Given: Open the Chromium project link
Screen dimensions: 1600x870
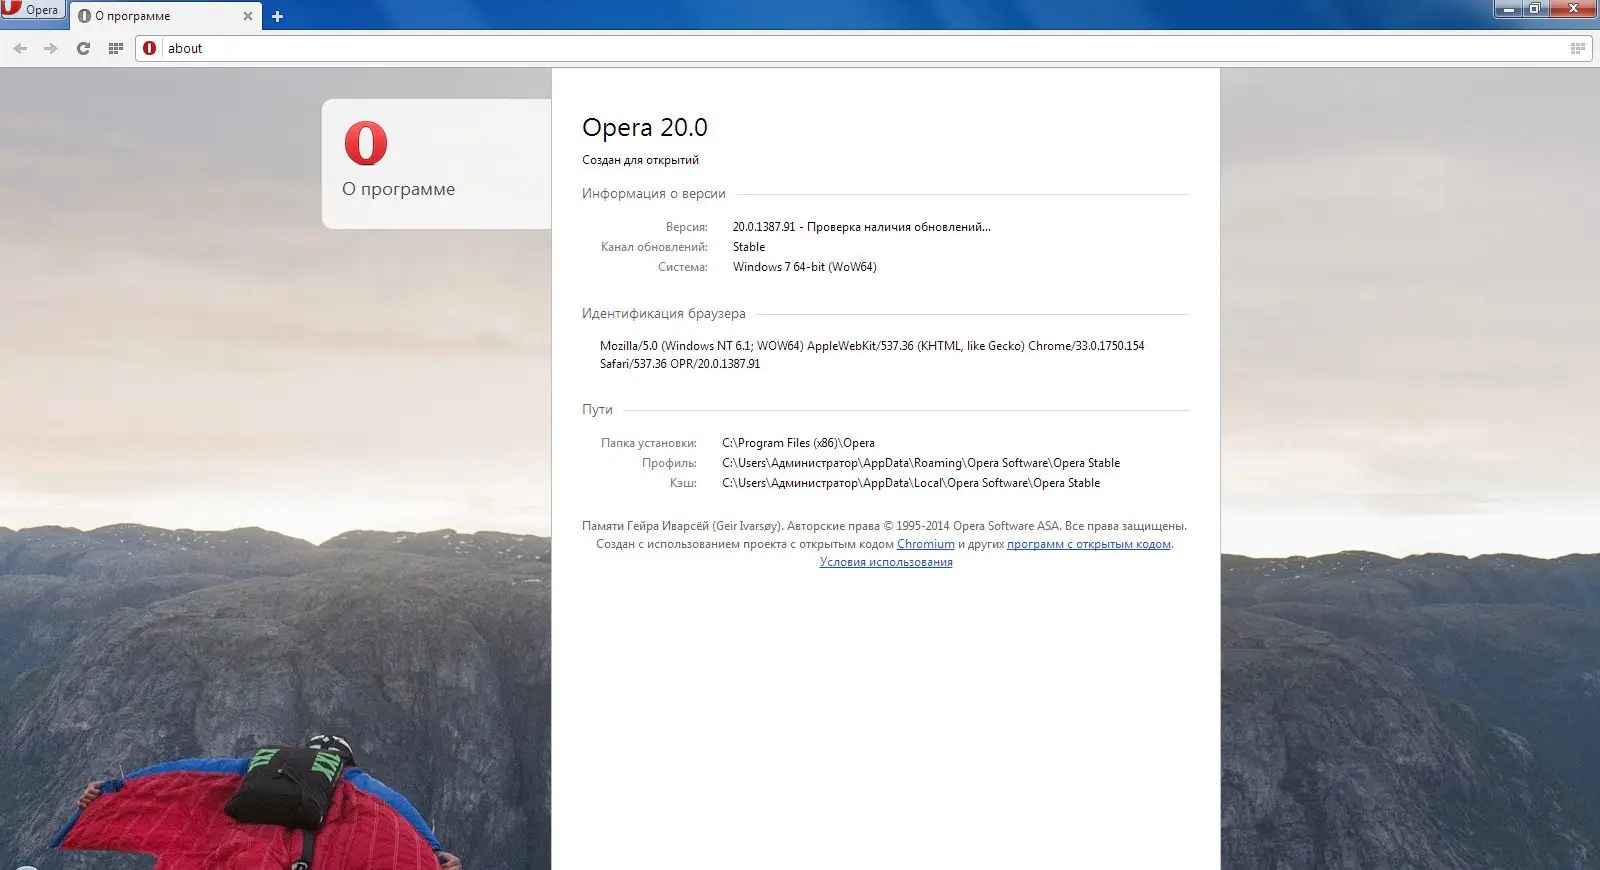Looking at the screenshot, I should pos(926,544).
